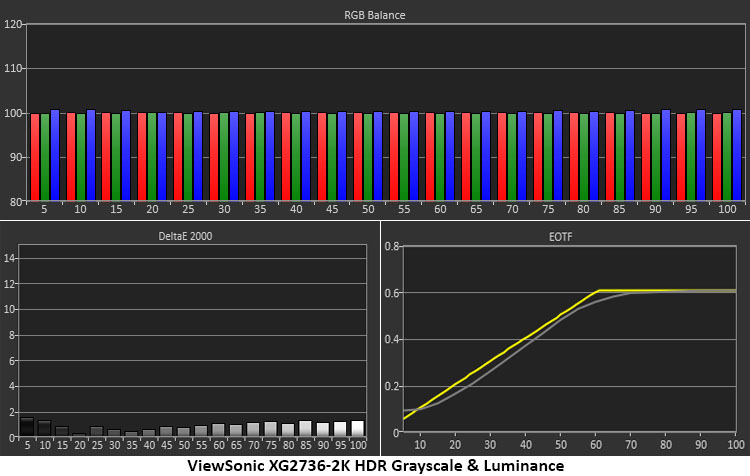Click the DeltaE 2000 chart title
750x476 pixels.
click(185, 236)
